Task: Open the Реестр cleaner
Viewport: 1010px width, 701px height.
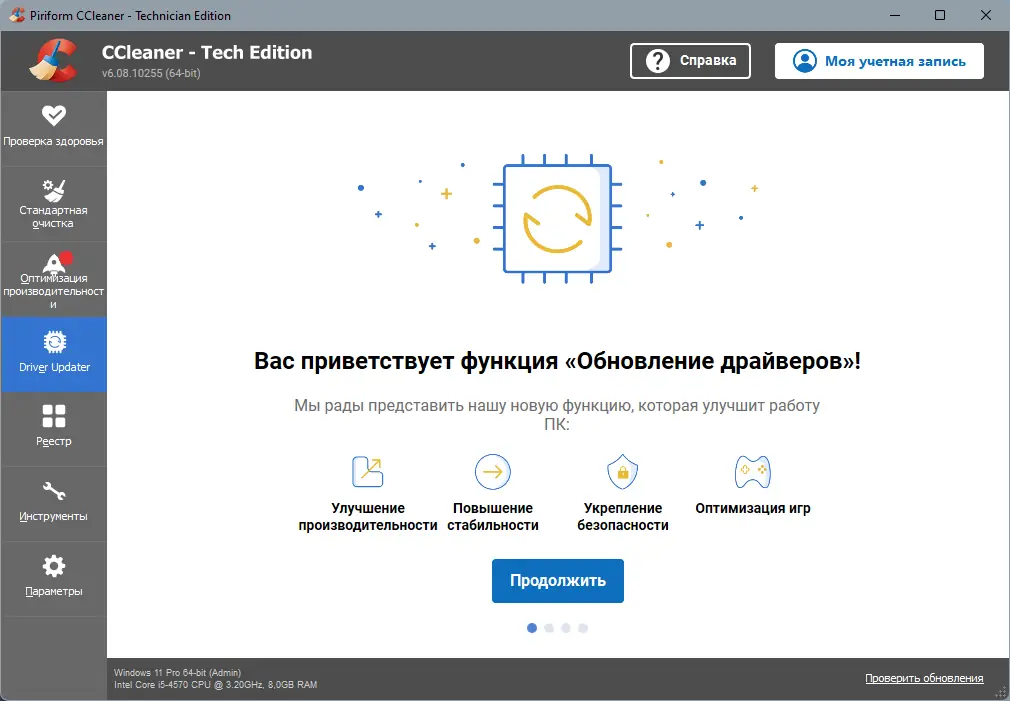Action: [x=54, y=427]
